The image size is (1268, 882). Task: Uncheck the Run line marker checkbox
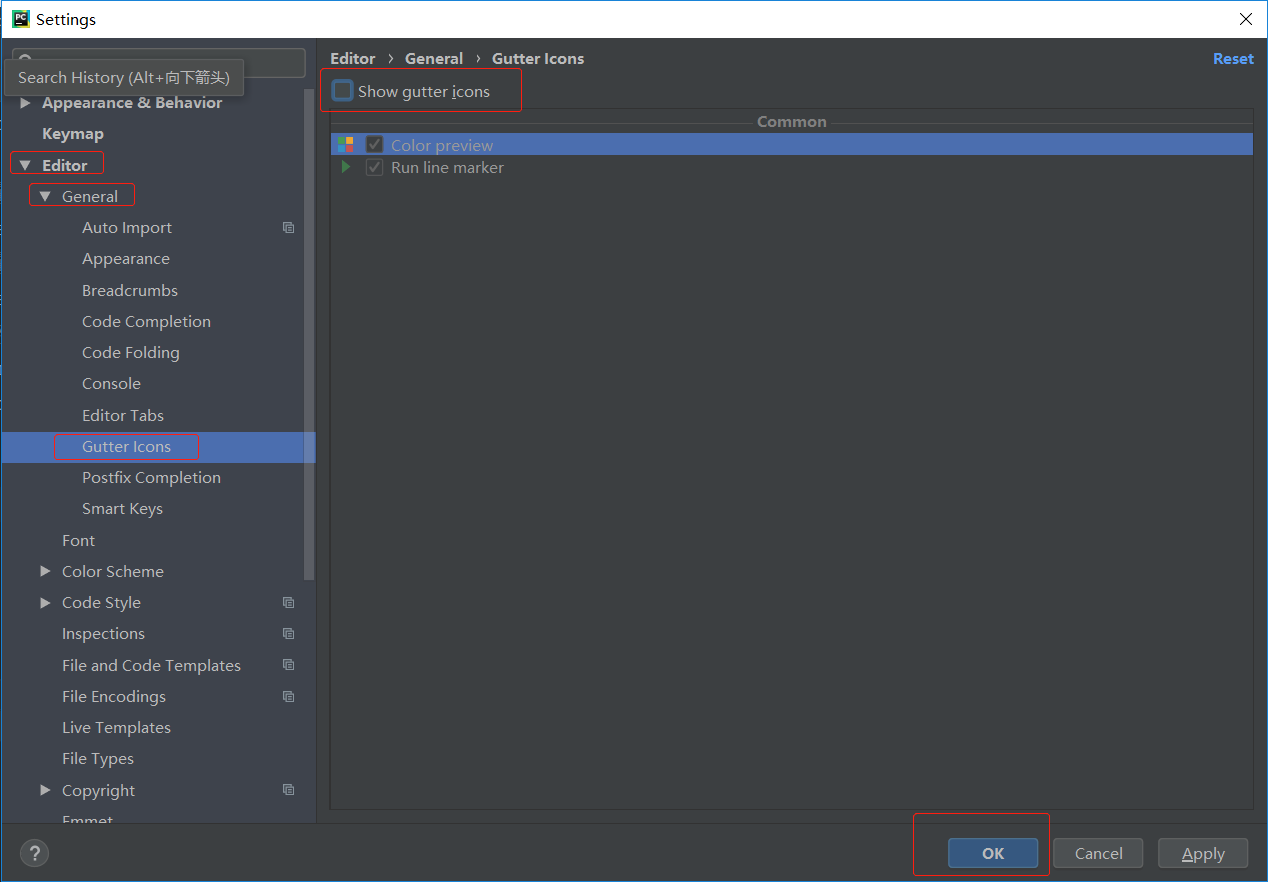click(373, 166)
